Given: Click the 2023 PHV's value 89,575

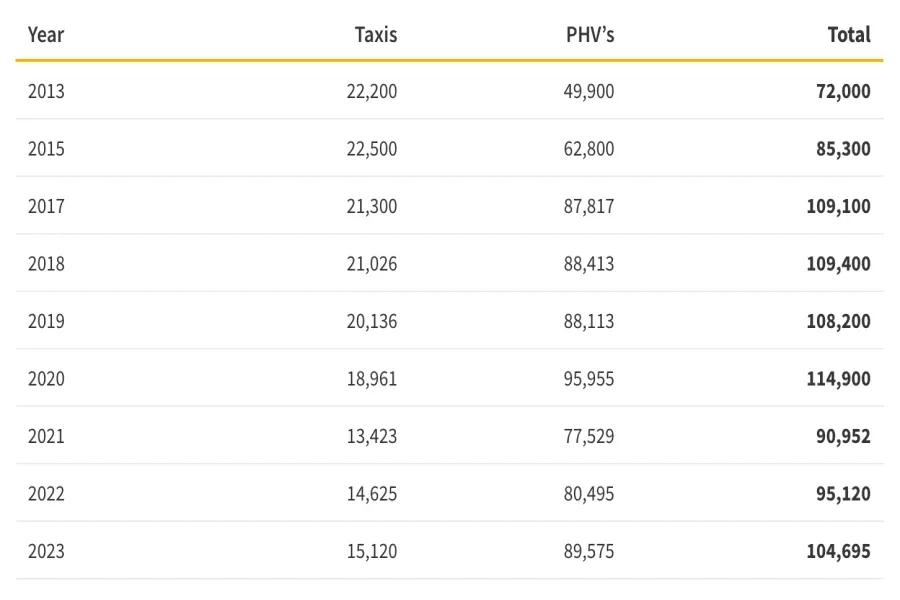Looking at the screenshot, I should pyautogui.click(x=589, y=552).
